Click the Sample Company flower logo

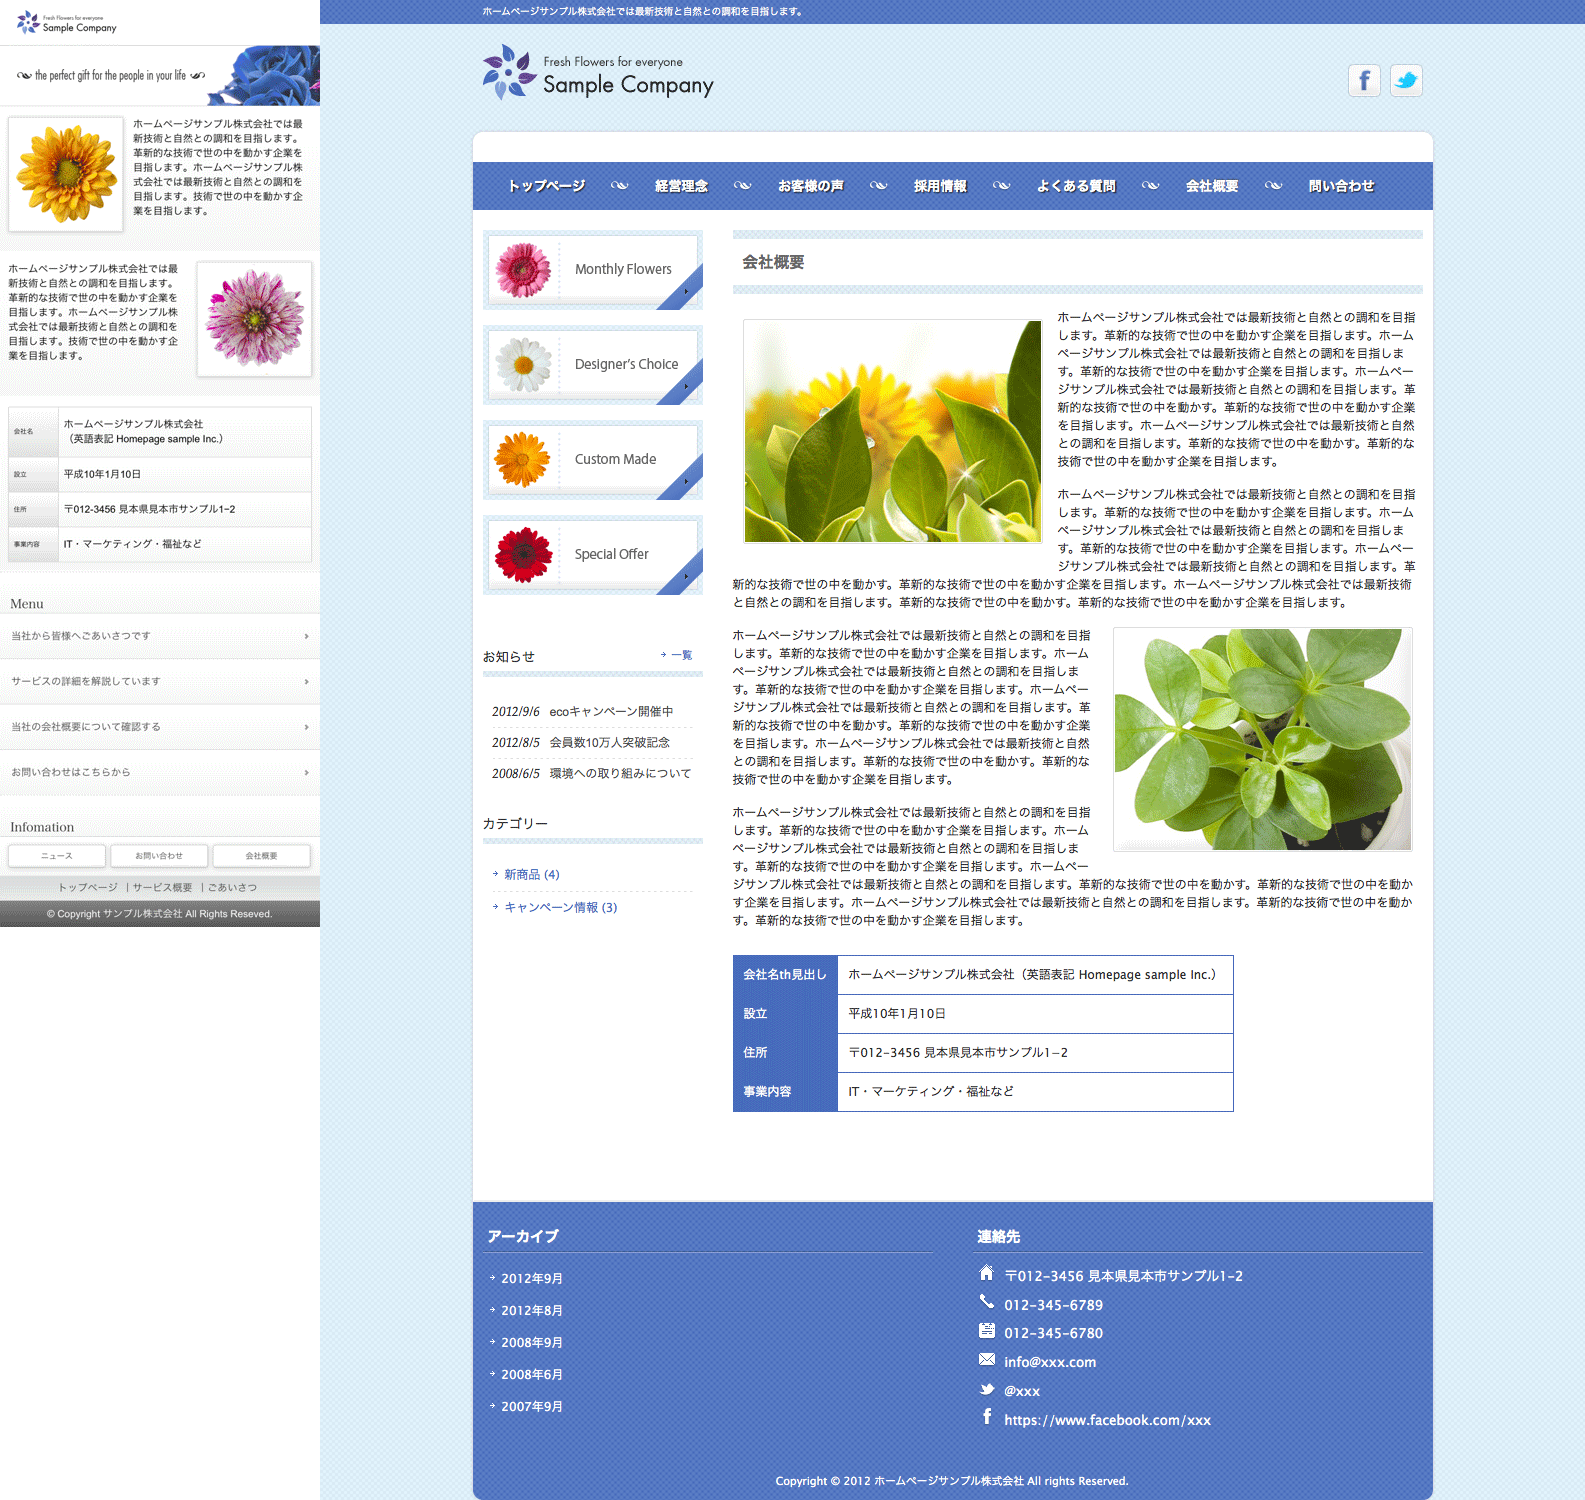[508, 72]
